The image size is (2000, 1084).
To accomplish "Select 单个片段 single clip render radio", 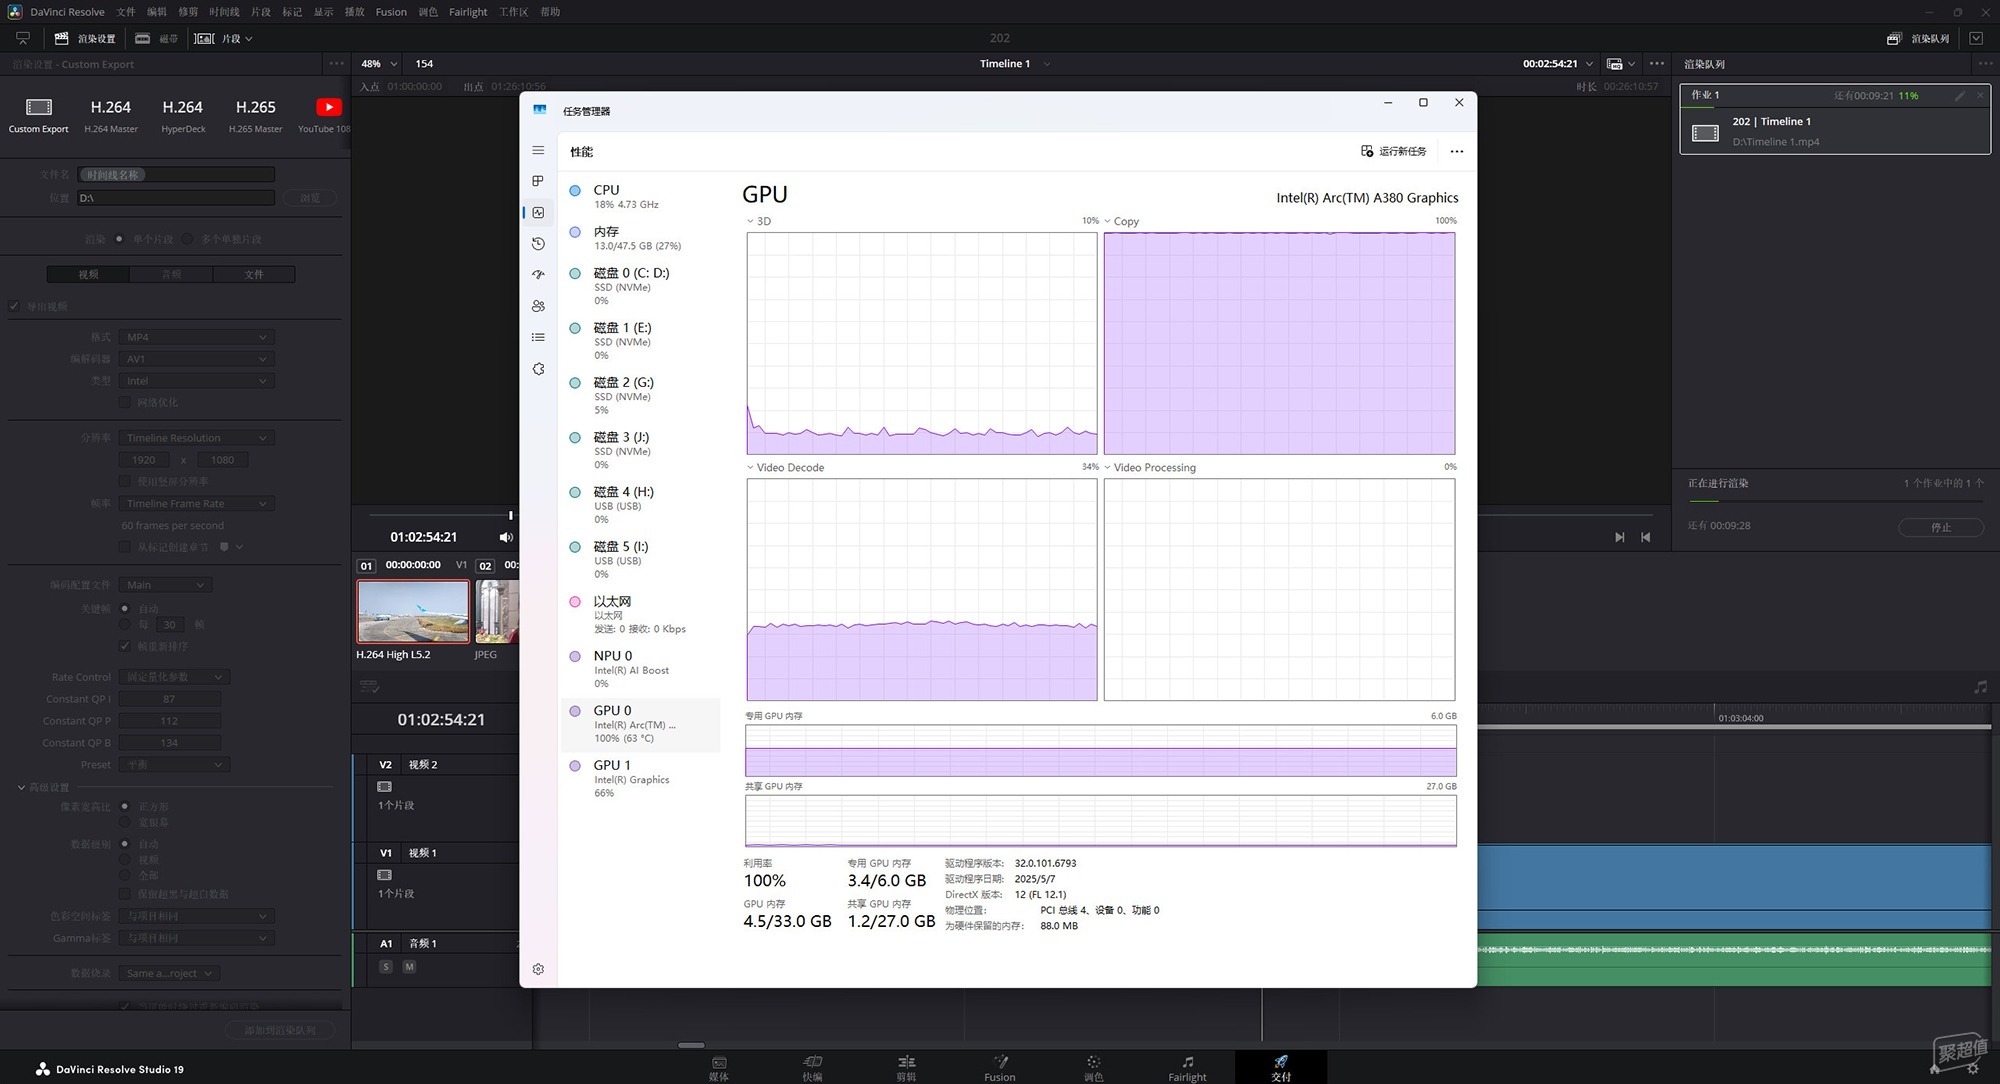I will (x=120, y=239).
